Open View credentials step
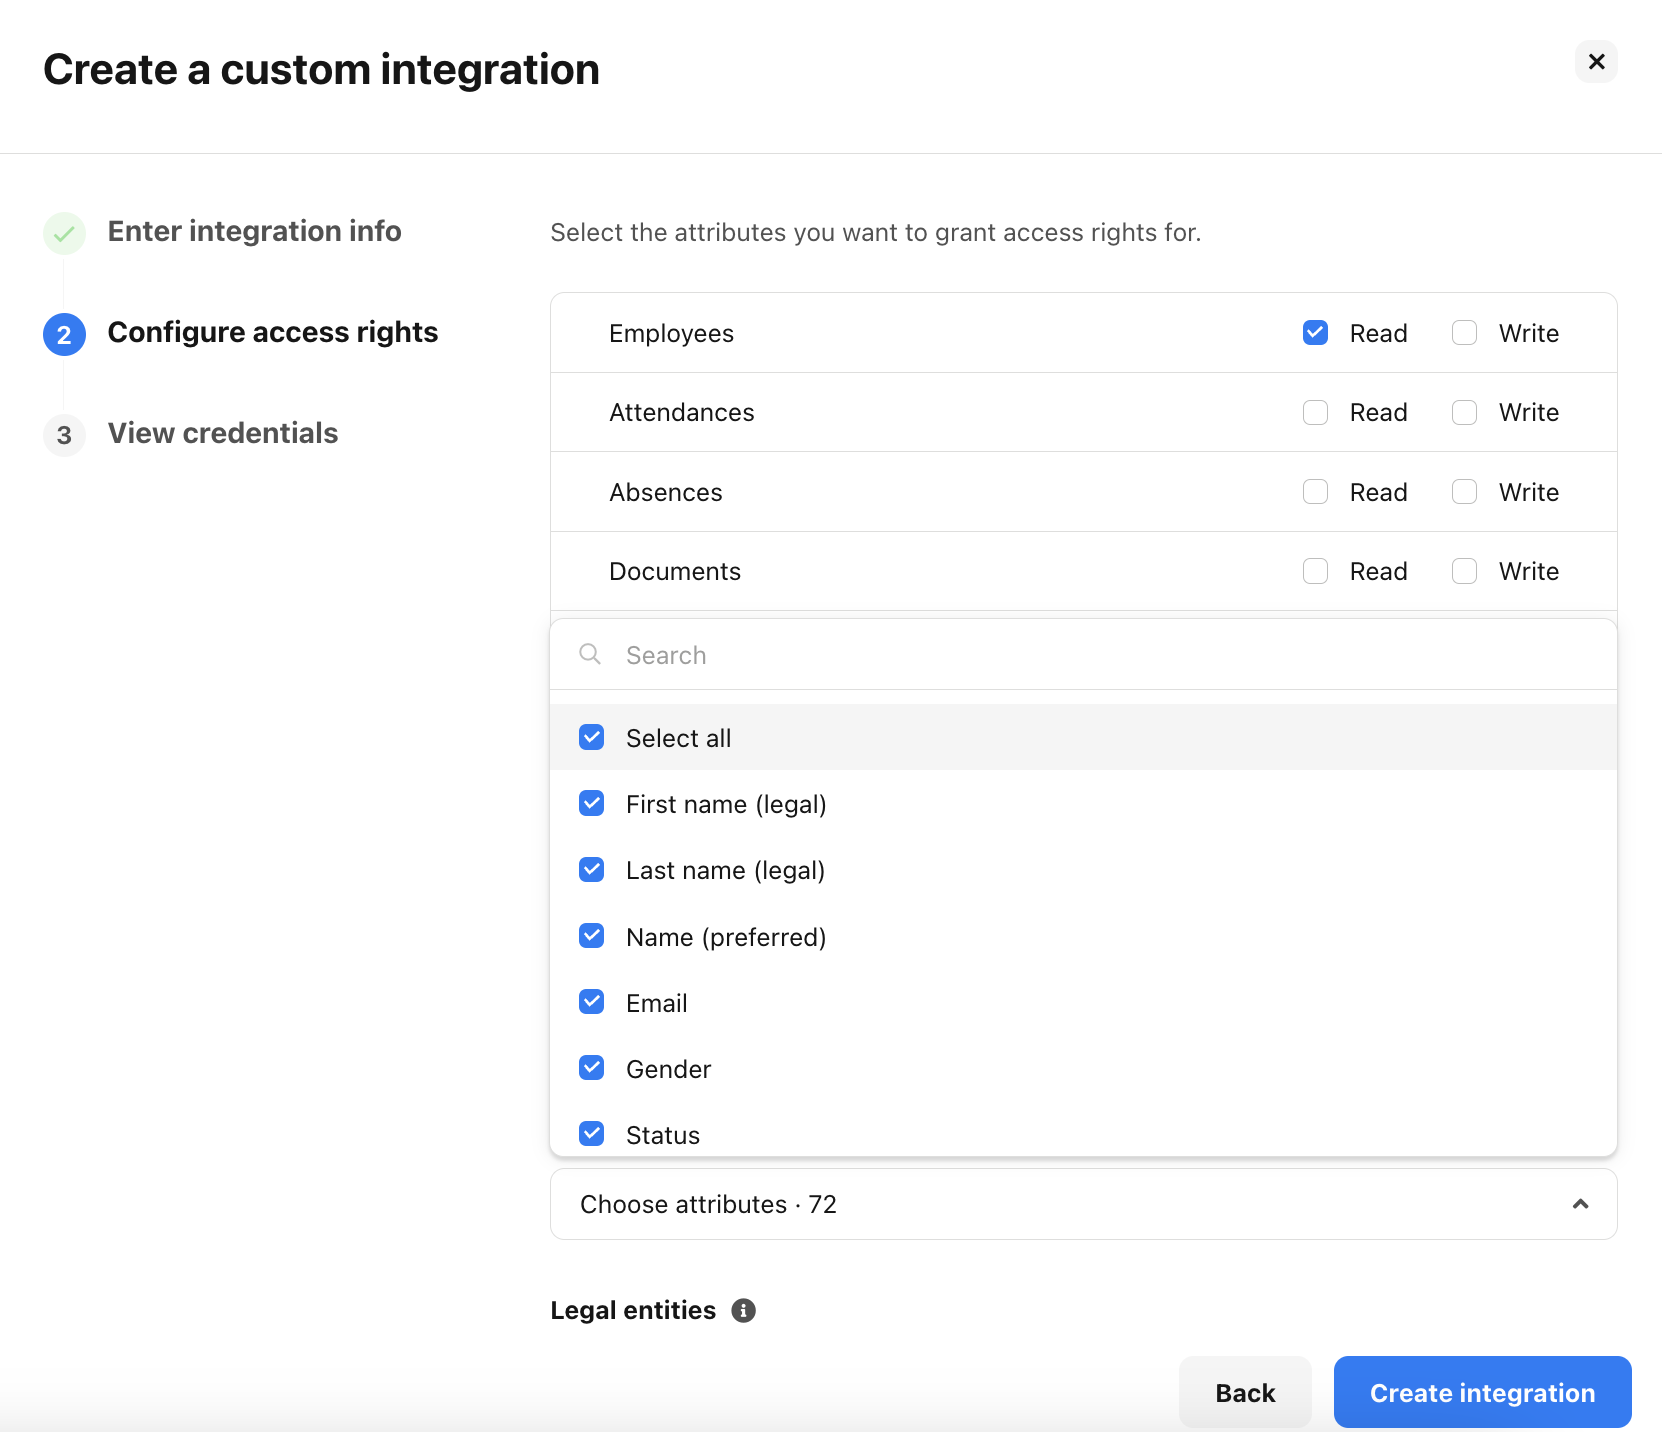The image size is (1662, 1432). point(222,433)
